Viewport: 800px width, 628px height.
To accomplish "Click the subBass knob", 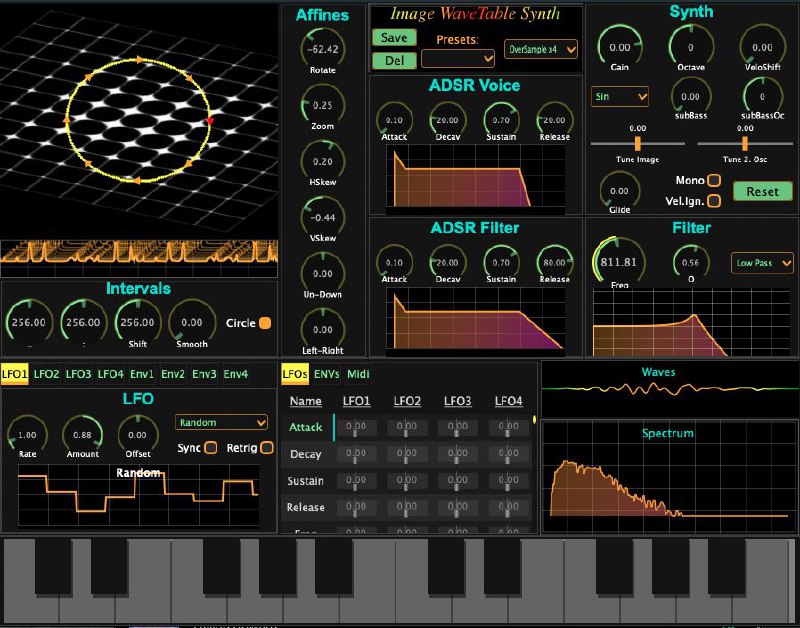I will tap(691, 96).
